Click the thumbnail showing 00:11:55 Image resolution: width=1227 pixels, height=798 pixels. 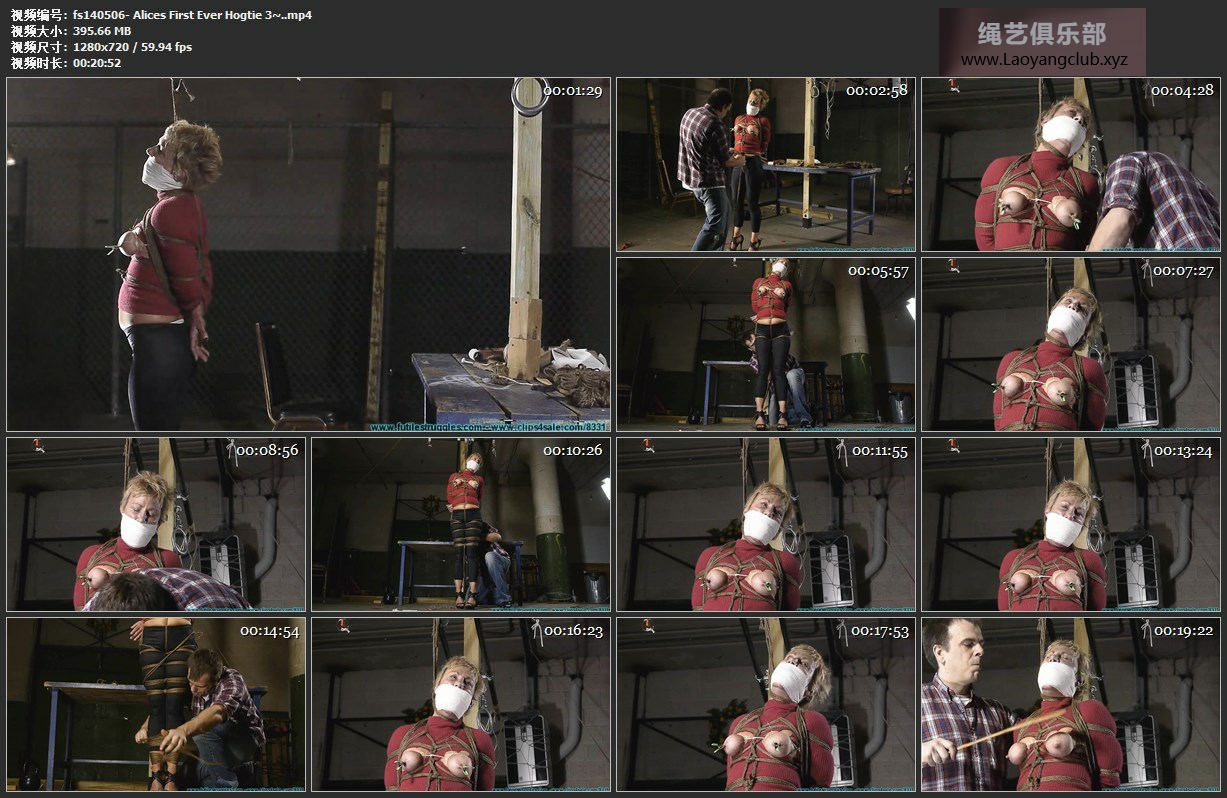[765, 524]
